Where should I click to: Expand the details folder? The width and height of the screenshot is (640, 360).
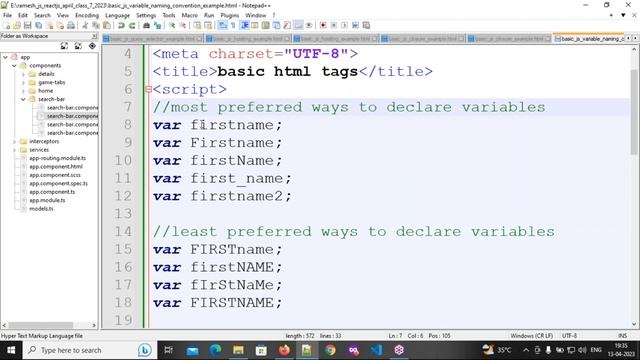coord(23,74)
